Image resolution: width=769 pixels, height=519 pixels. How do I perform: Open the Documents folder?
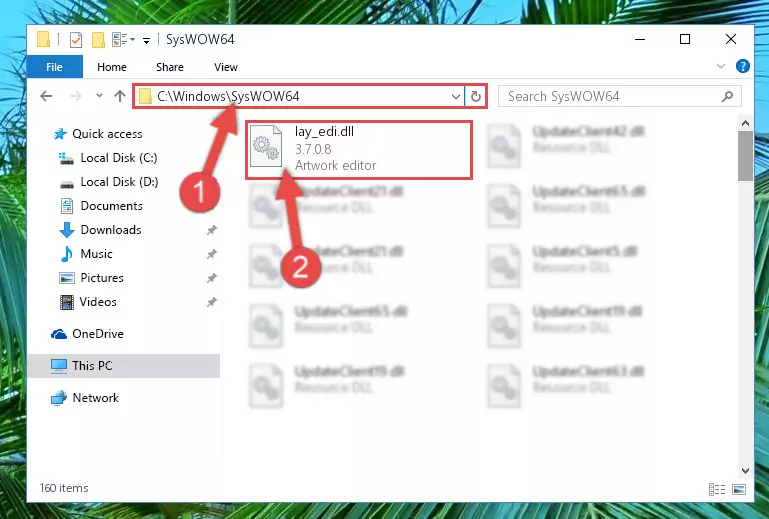point(111,206)
